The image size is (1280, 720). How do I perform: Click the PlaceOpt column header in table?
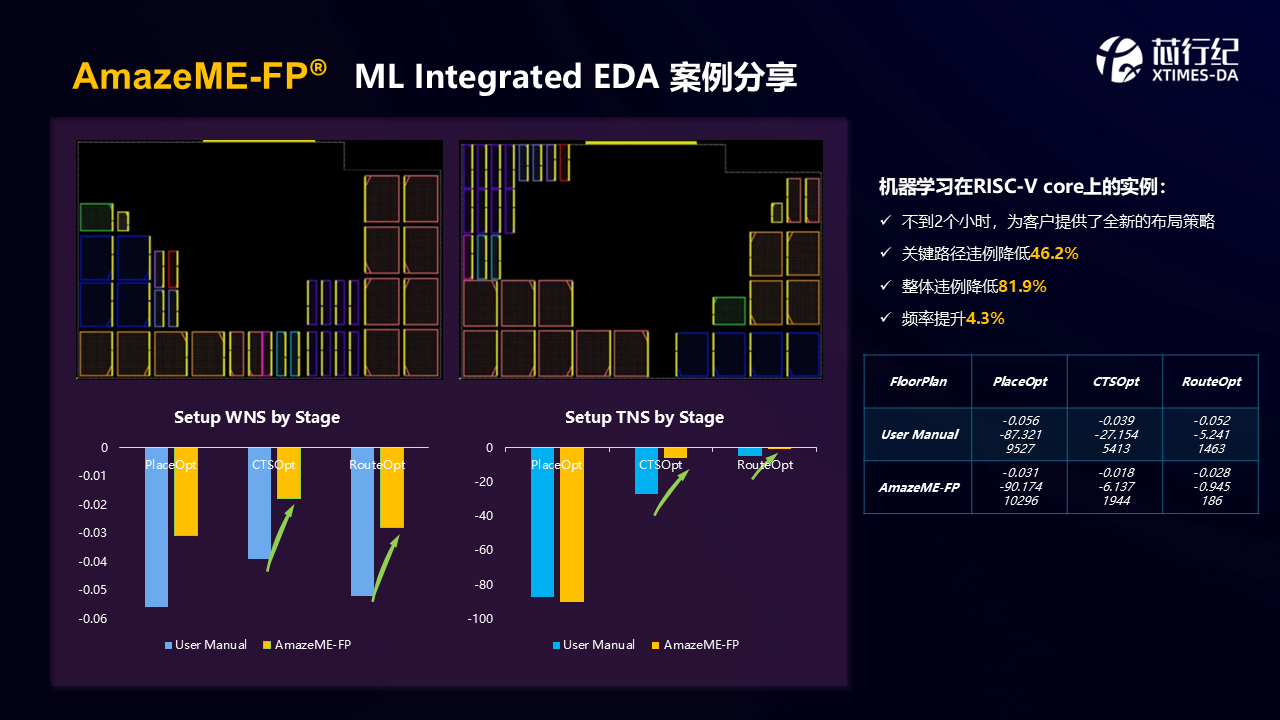pos(1019,381)
